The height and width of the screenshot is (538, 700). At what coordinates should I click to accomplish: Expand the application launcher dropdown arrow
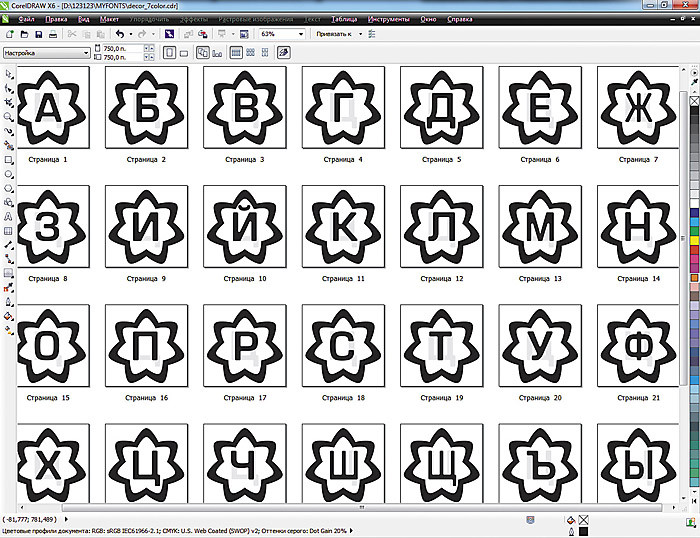click(x=233, y=34)
